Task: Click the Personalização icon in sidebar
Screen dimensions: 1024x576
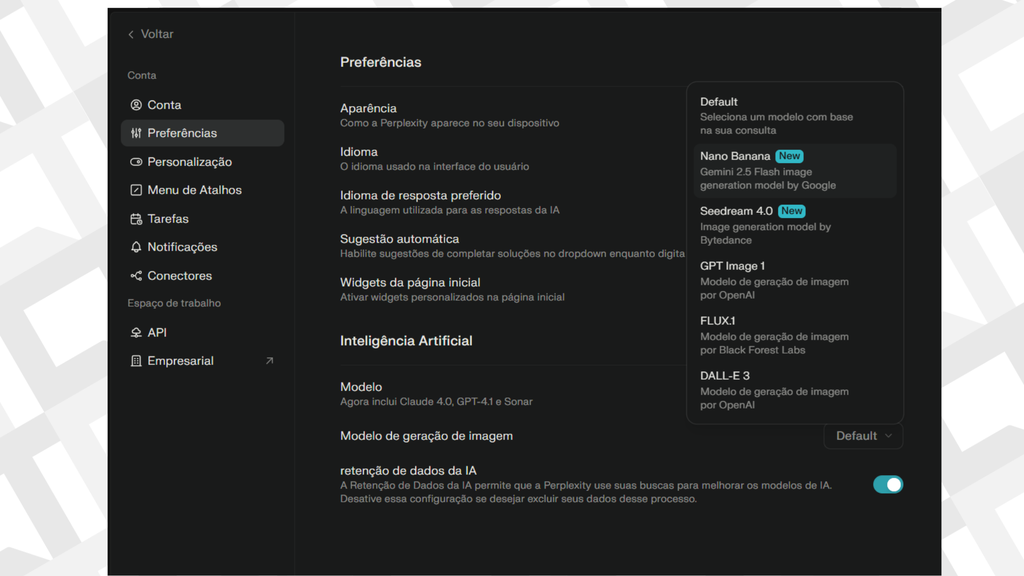Action: 136,162
